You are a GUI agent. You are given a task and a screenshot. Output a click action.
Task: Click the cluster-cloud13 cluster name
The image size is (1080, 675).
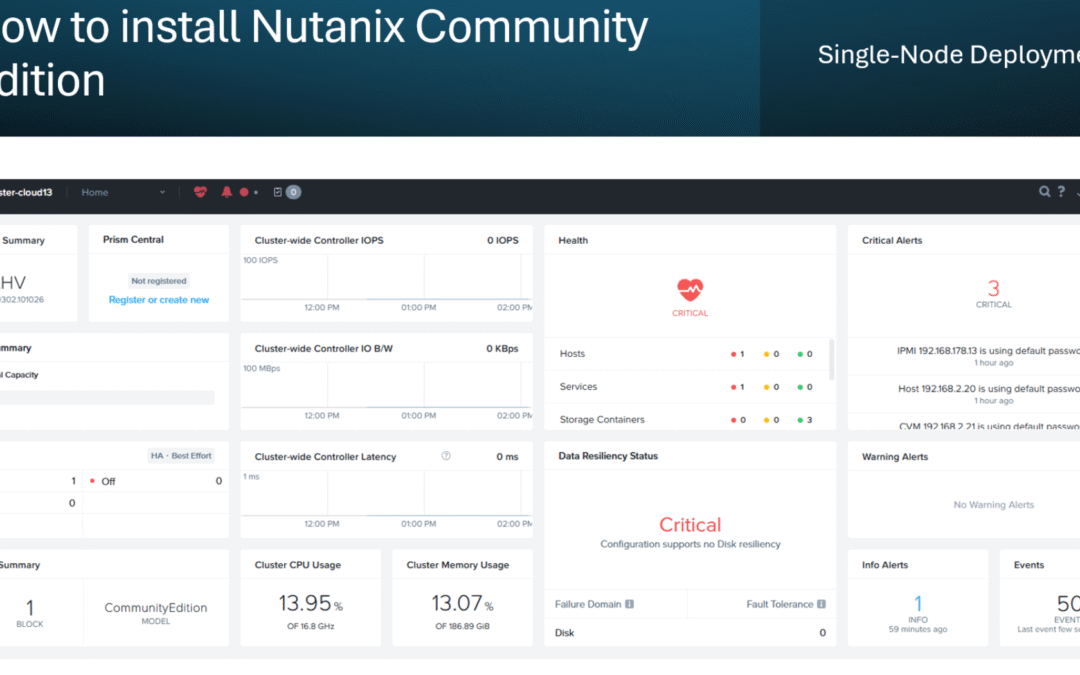click(x=26, y=192)
